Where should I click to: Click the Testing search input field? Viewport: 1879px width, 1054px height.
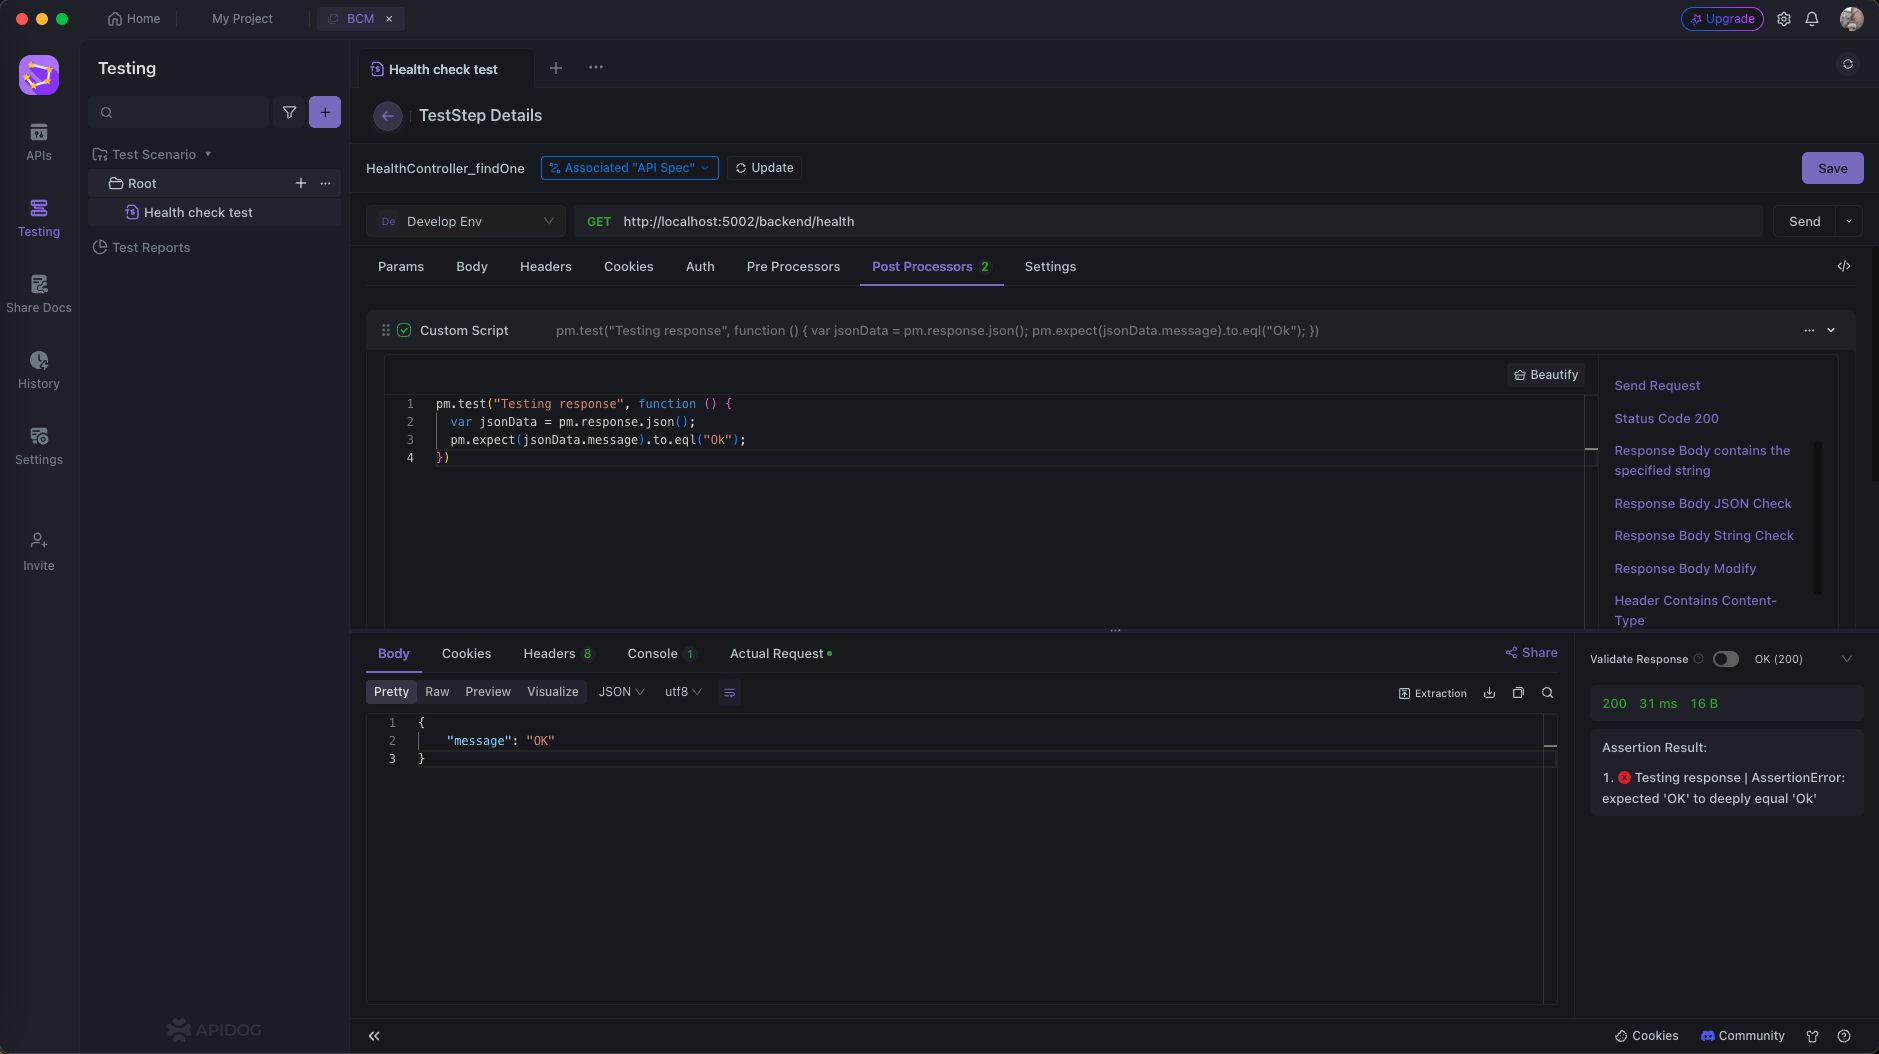pos(179,112)
